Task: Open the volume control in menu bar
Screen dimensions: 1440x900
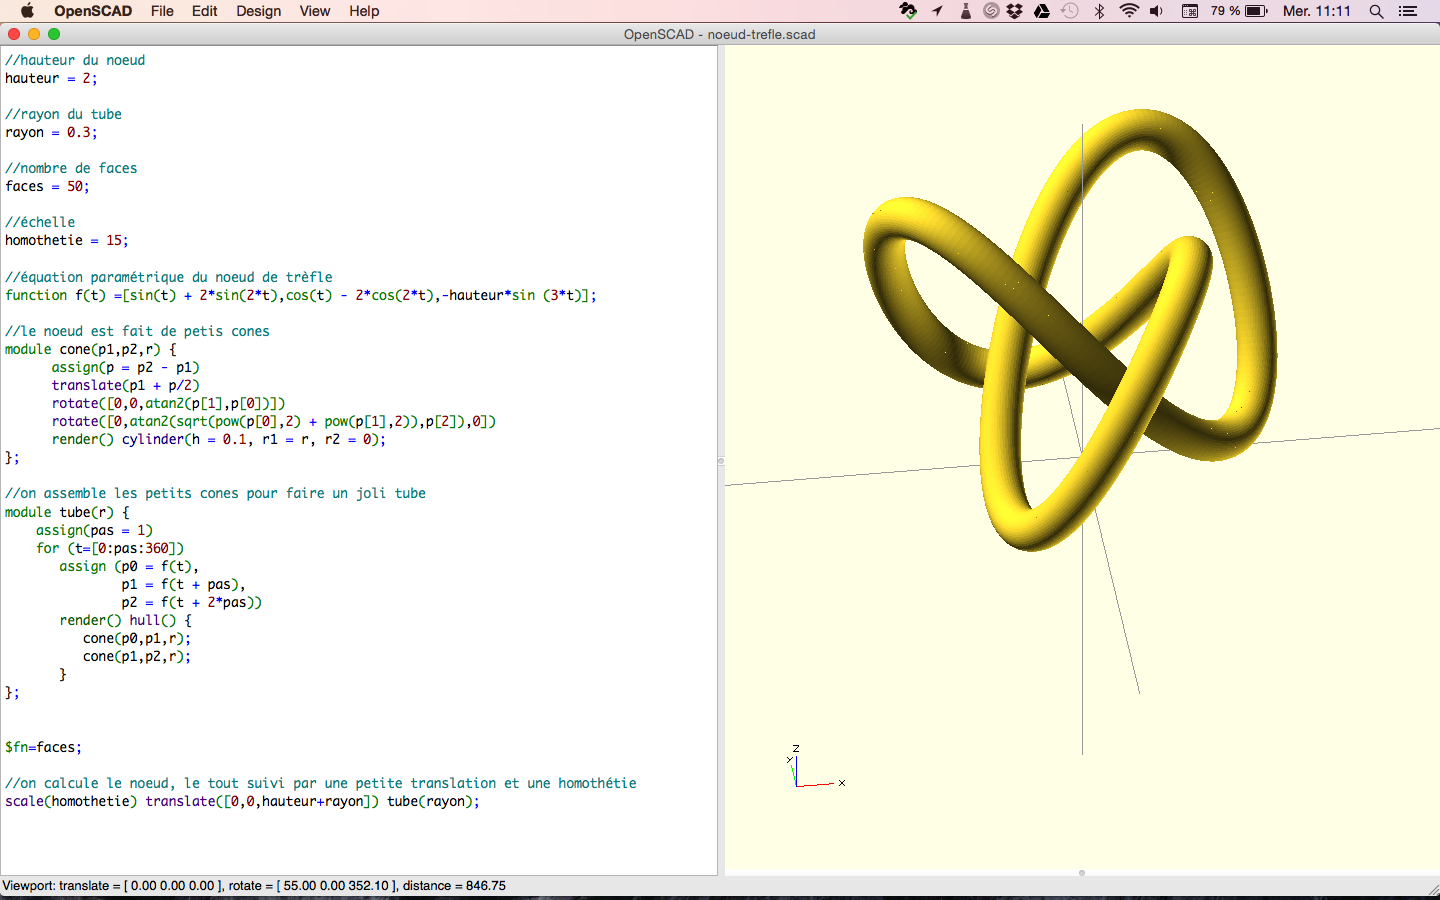Action: pos(1157,11)
